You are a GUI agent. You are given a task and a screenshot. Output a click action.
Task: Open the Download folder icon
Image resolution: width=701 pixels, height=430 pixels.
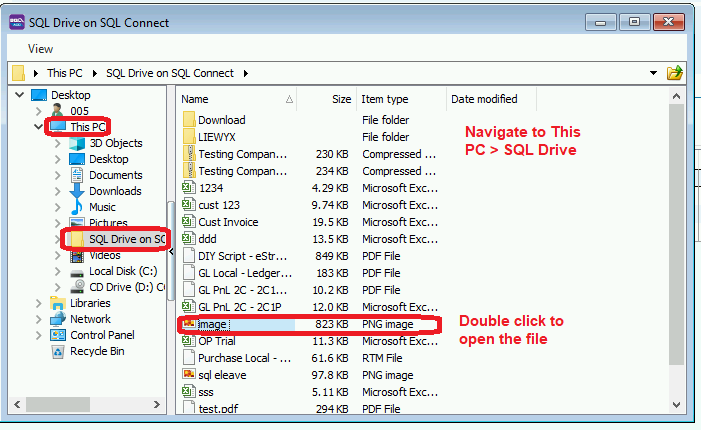189,120
